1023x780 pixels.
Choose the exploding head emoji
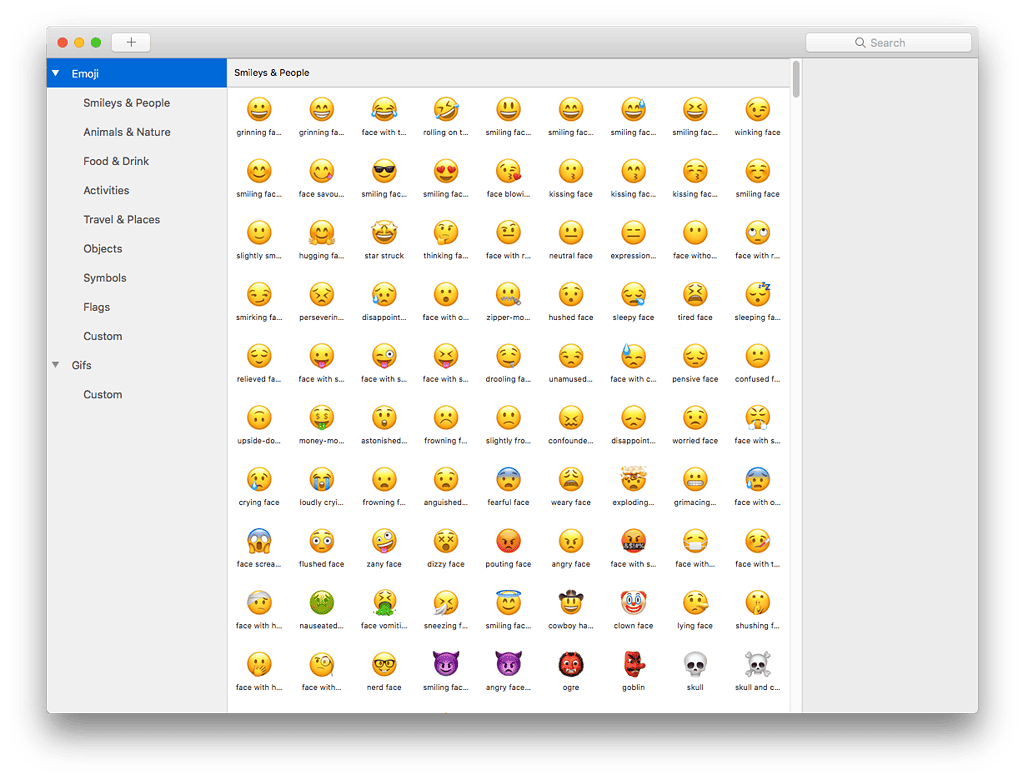[633, 479]
